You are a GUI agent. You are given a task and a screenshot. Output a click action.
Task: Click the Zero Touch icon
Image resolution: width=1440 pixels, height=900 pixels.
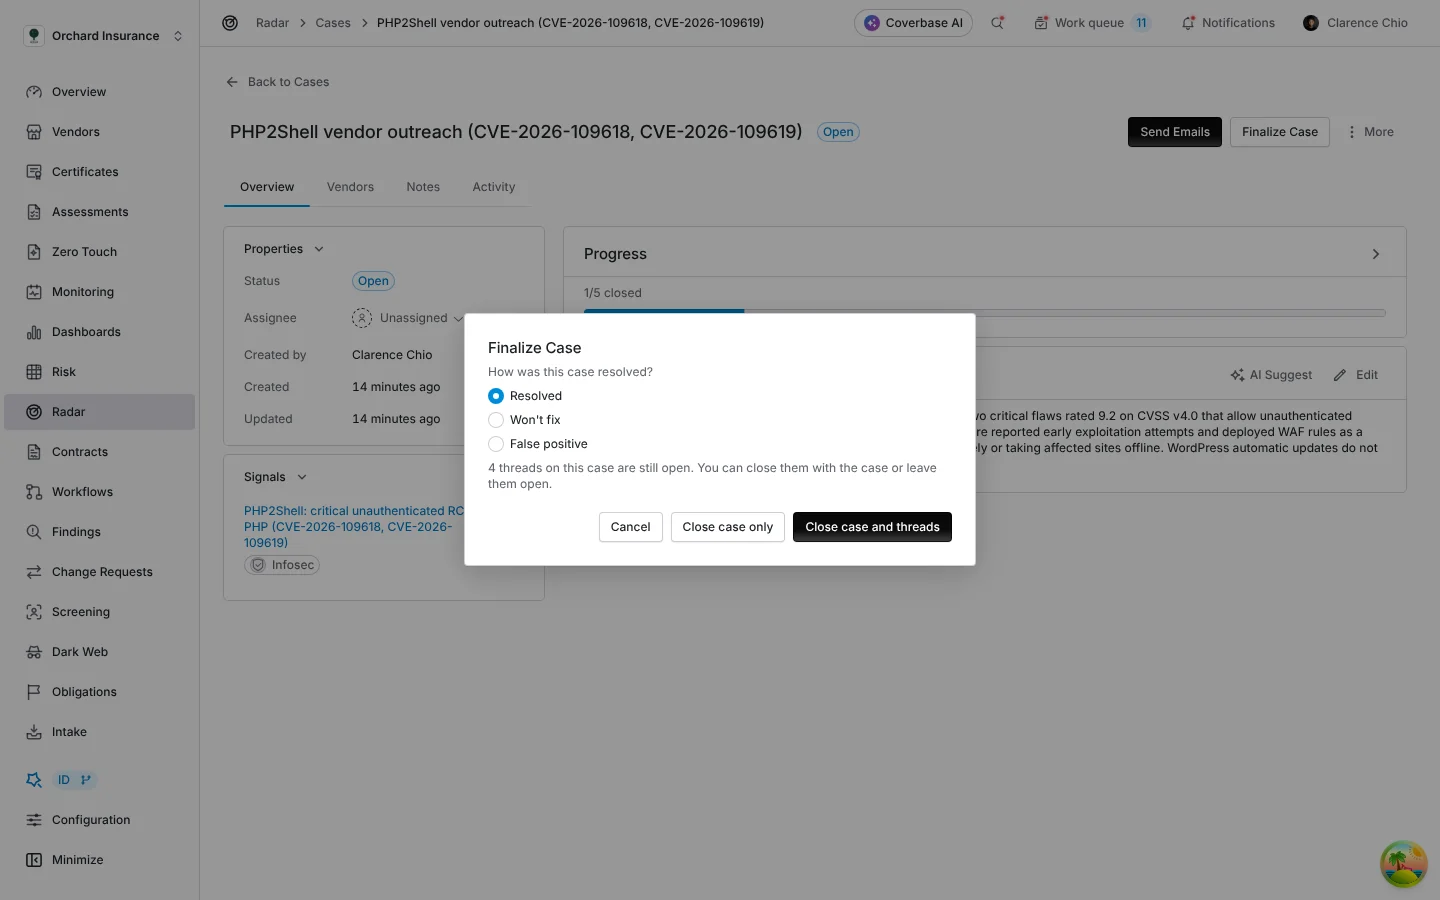pos(34,252)
